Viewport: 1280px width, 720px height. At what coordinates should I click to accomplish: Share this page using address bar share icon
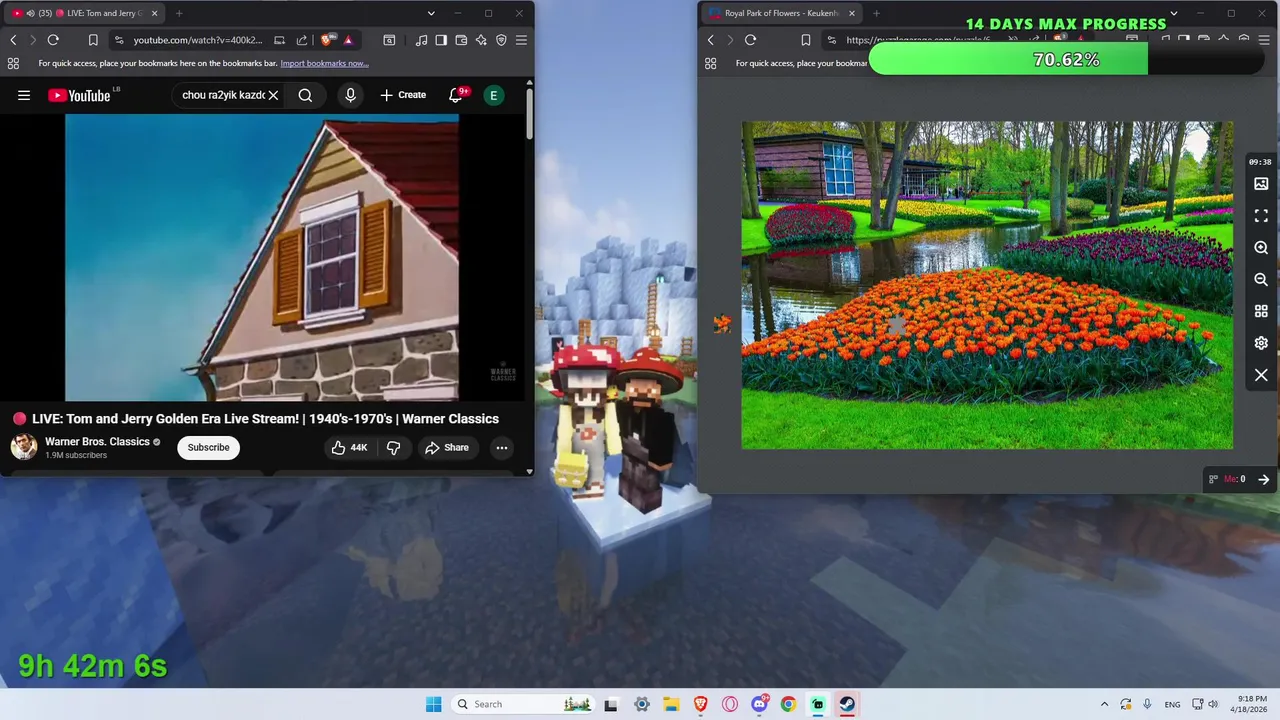coord(302,40)
